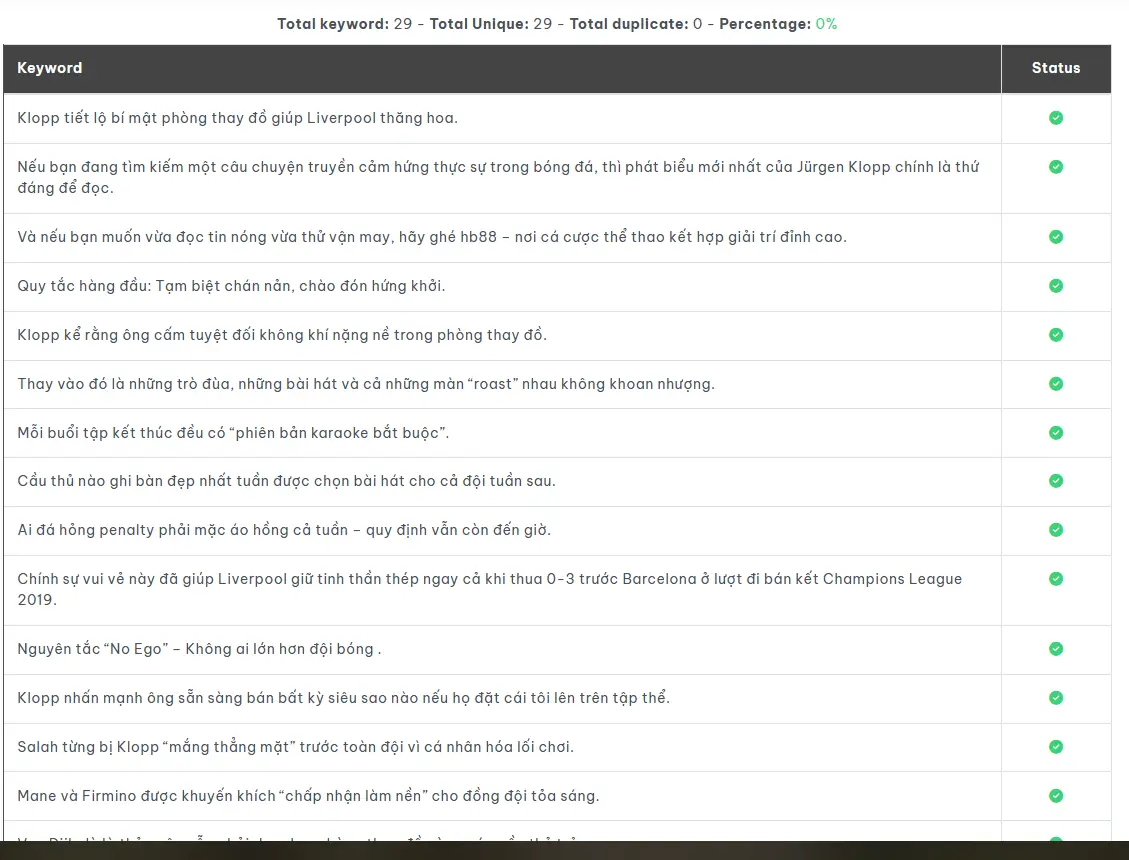1129x860 pixels.
Task: Click the Status column header
Action: [x=1055, y=68]
